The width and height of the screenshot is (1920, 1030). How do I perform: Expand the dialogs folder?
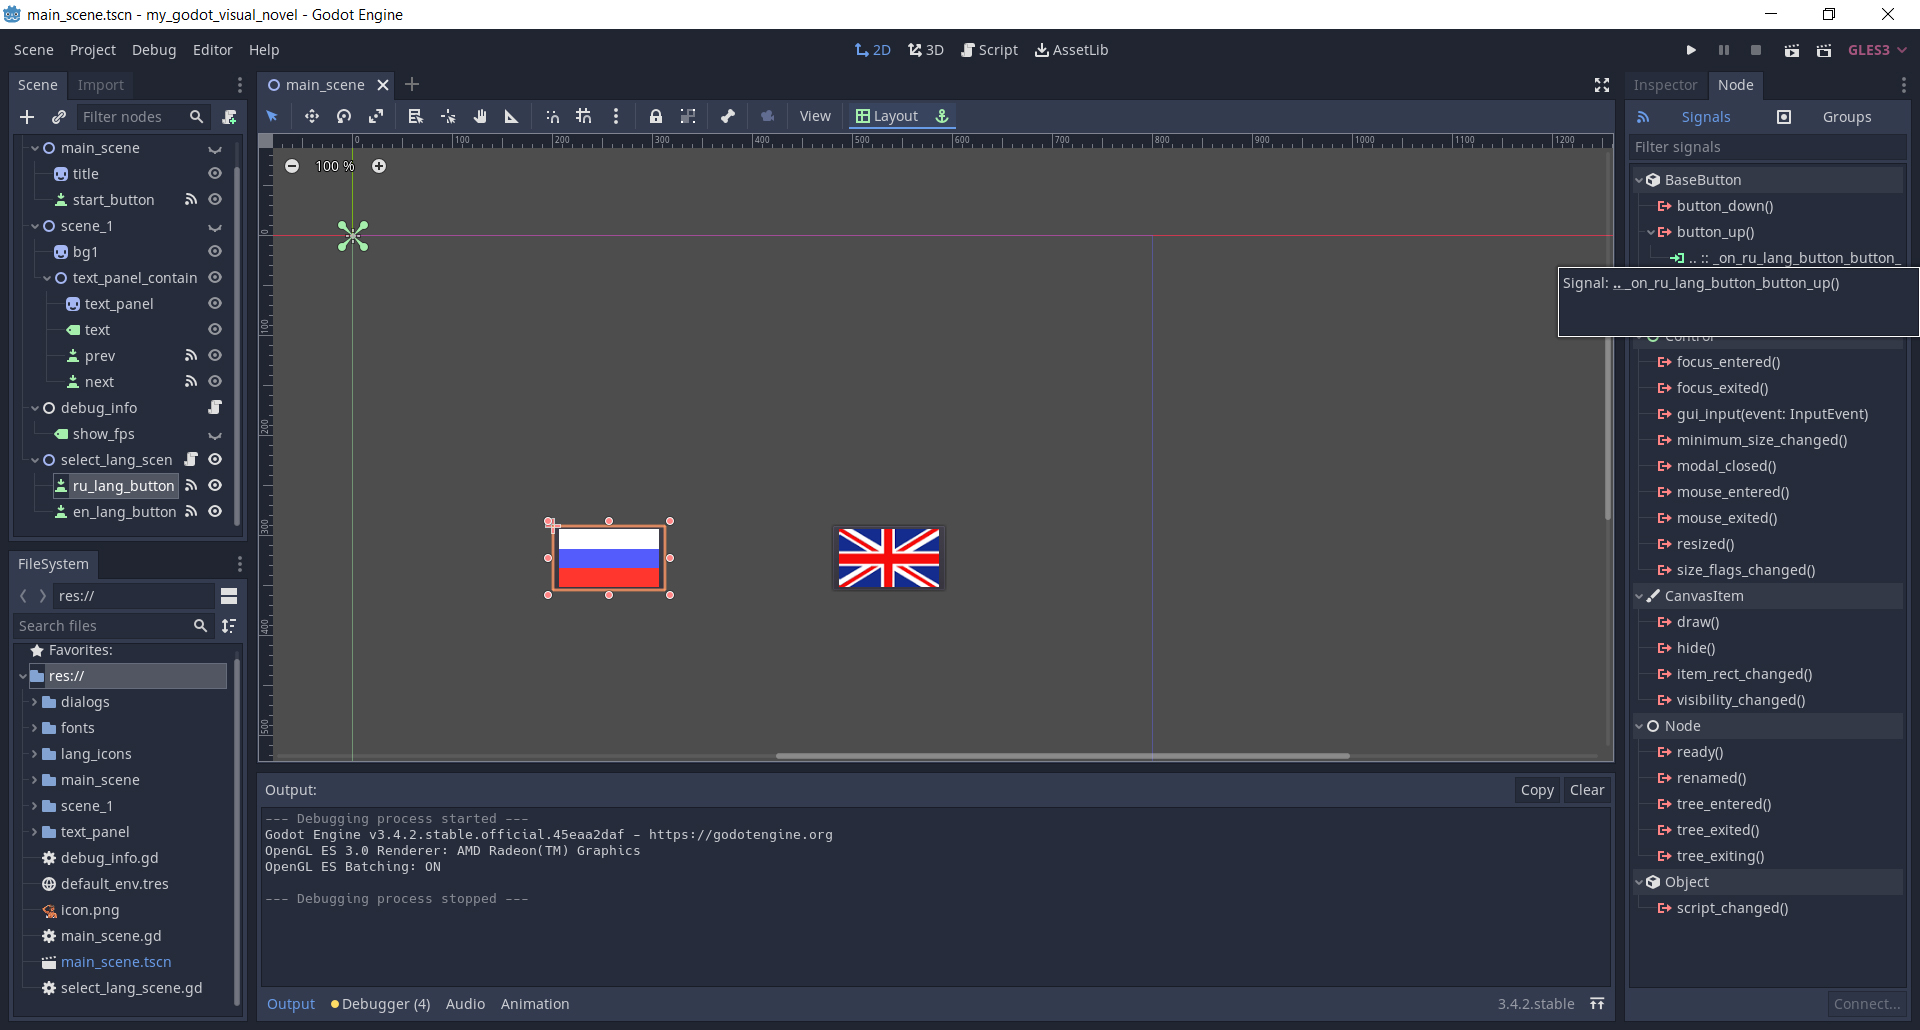[35, 702]
